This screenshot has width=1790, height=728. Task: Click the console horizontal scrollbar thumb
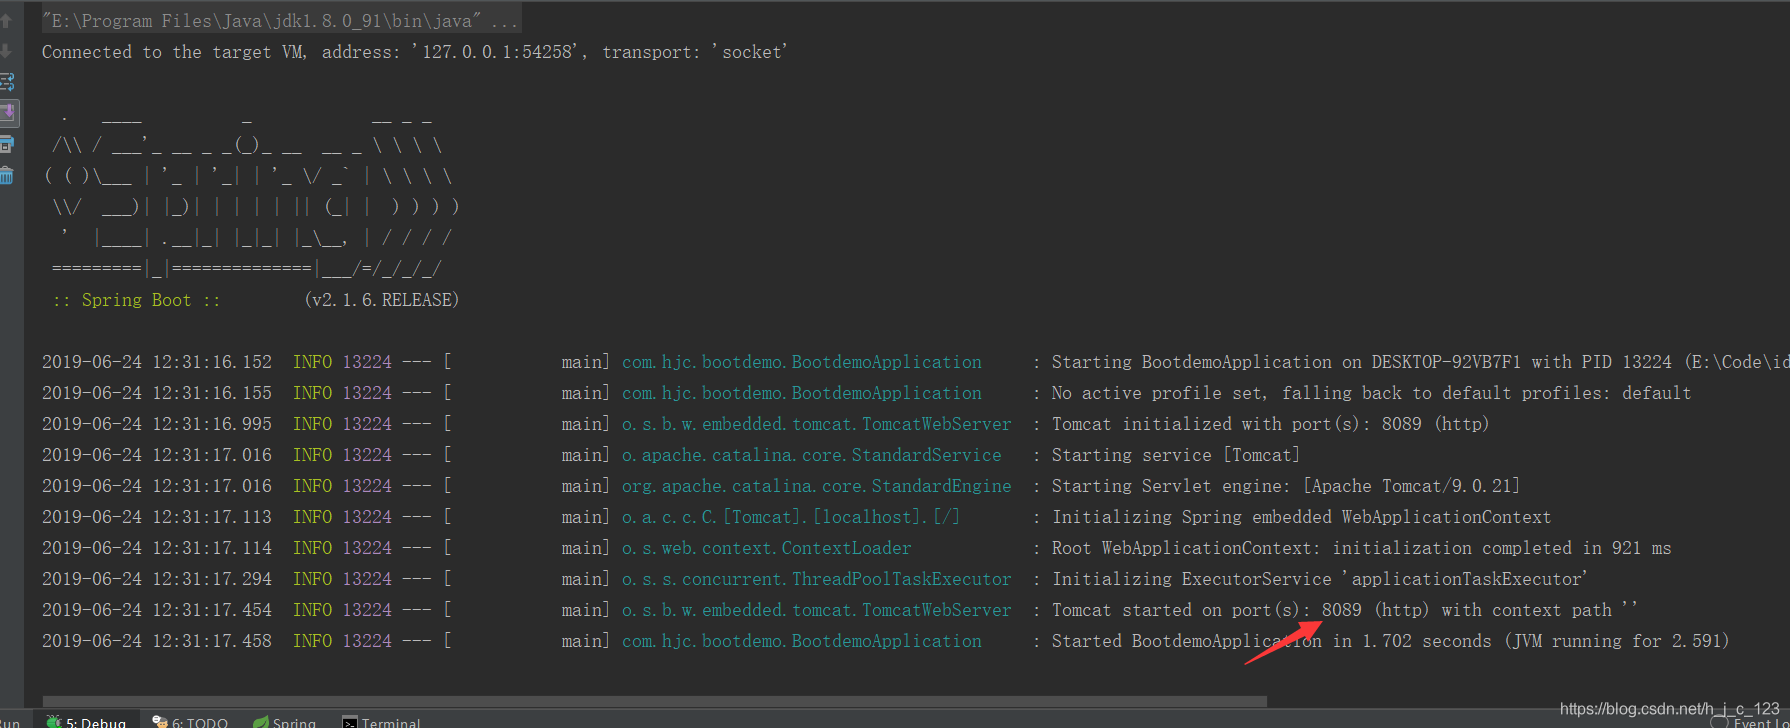point(655,701)
